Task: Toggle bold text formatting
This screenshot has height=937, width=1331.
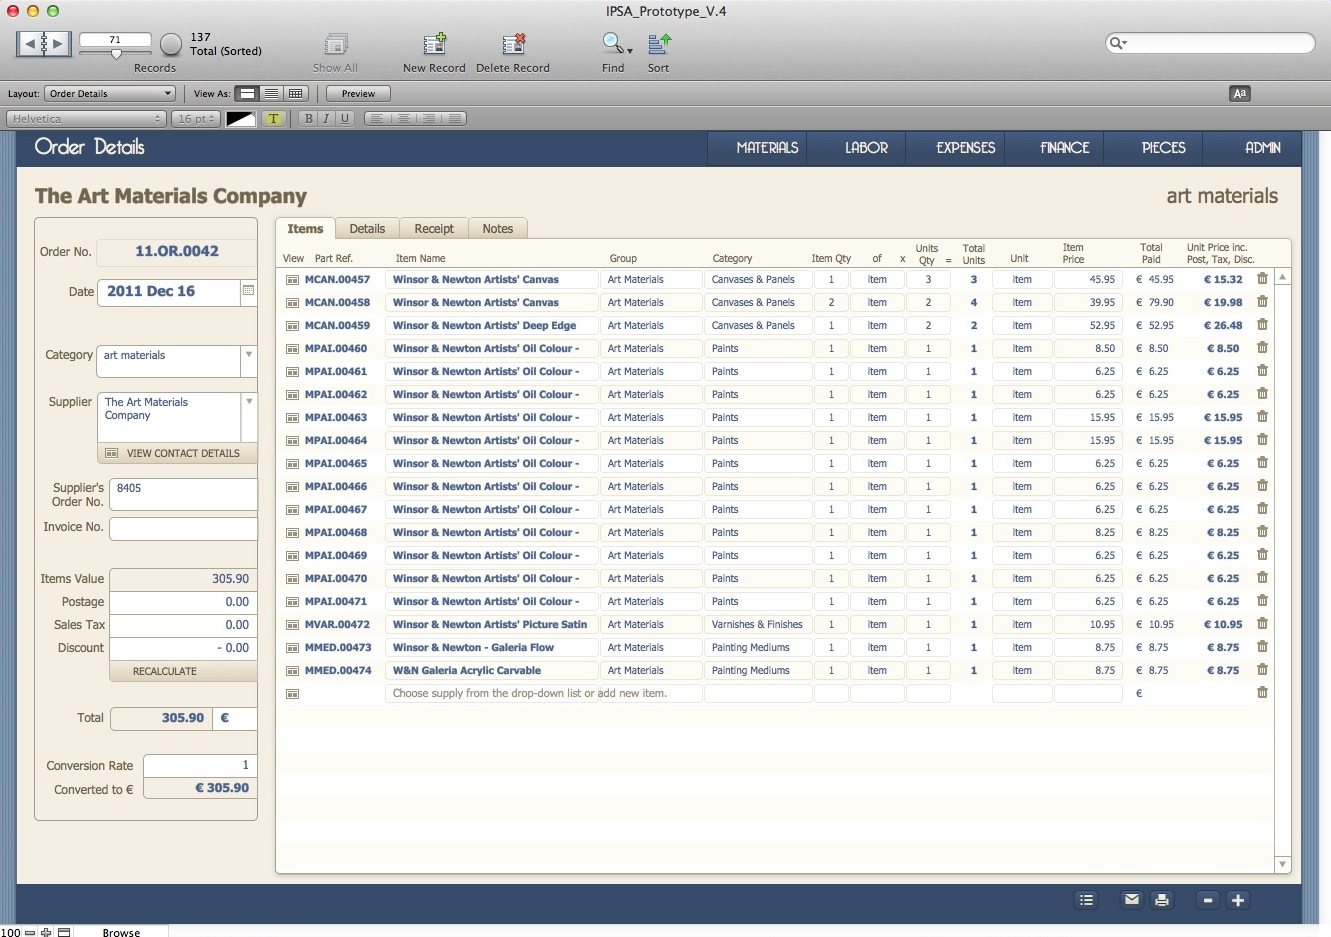Action: pyautogui.click(x=309, y=119)
